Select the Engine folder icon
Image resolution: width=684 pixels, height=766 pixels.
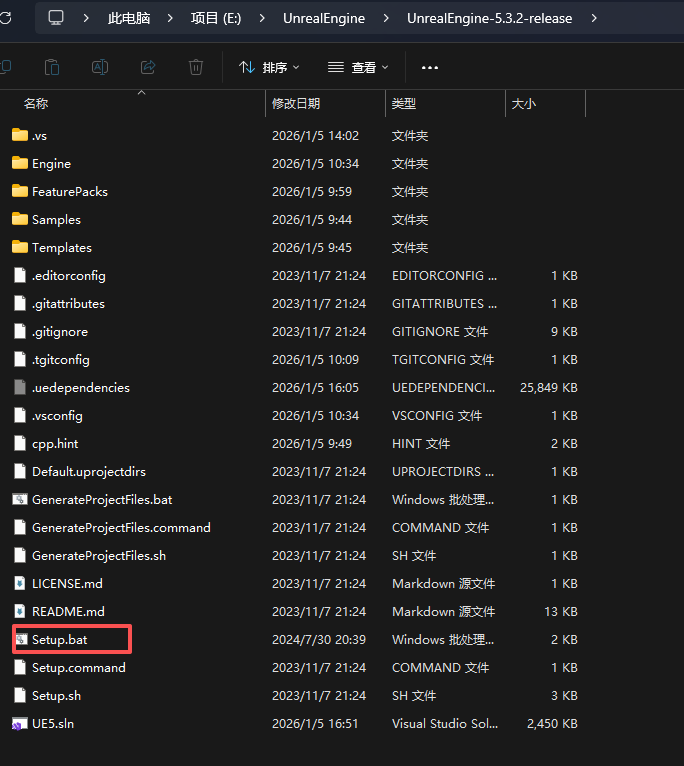pos(20,163)
